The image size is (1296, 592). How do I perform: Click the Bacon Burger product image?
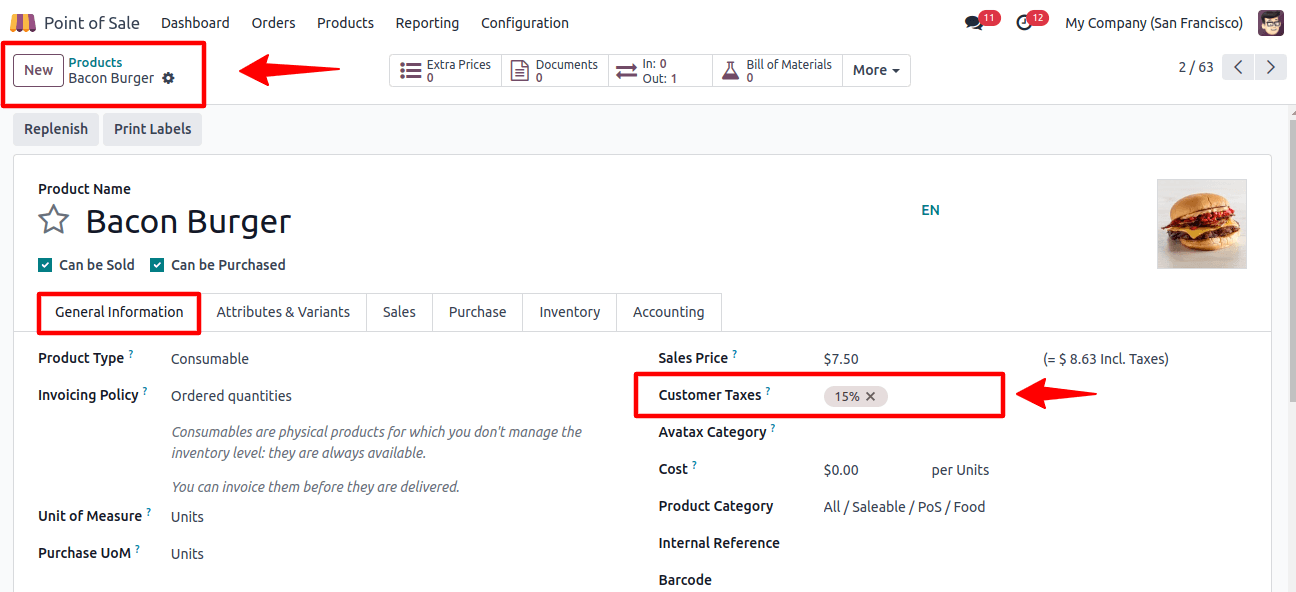click(x=1202, y=224)
